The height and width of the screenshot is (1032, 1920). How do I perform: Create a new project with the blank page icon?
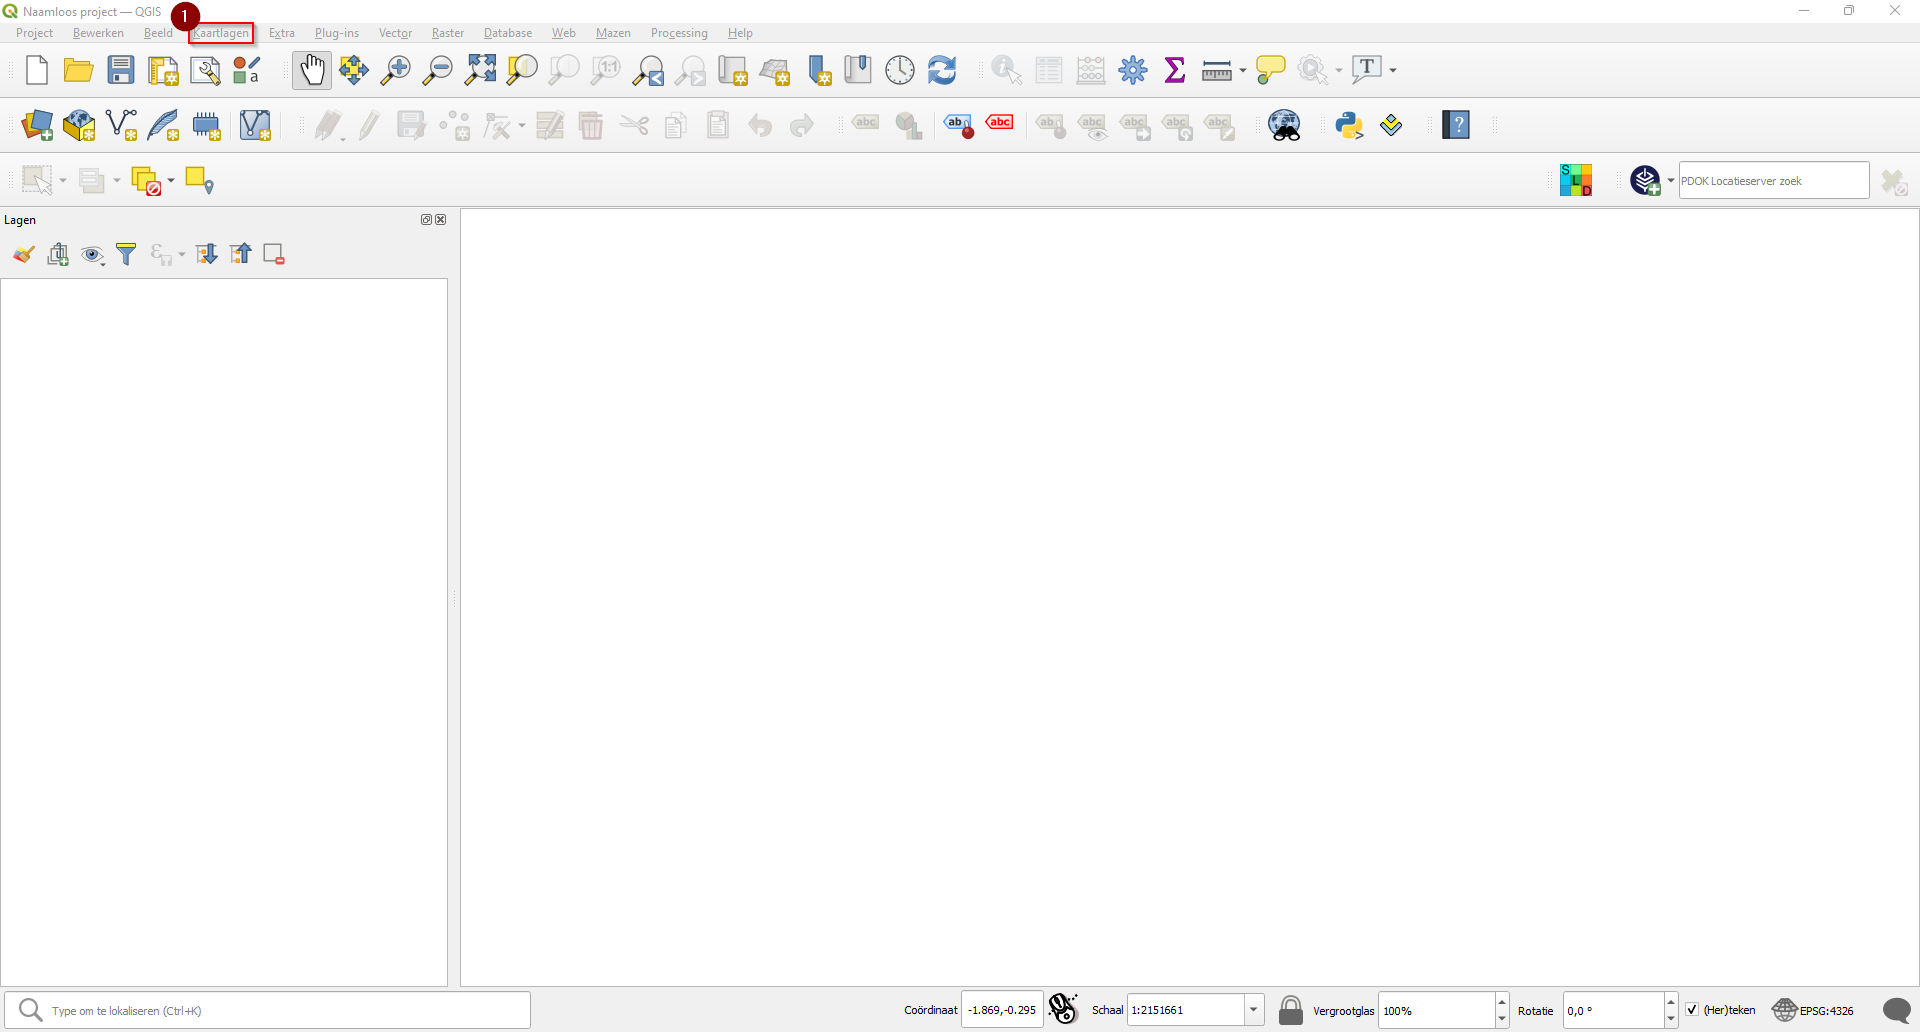coord(36,70)
